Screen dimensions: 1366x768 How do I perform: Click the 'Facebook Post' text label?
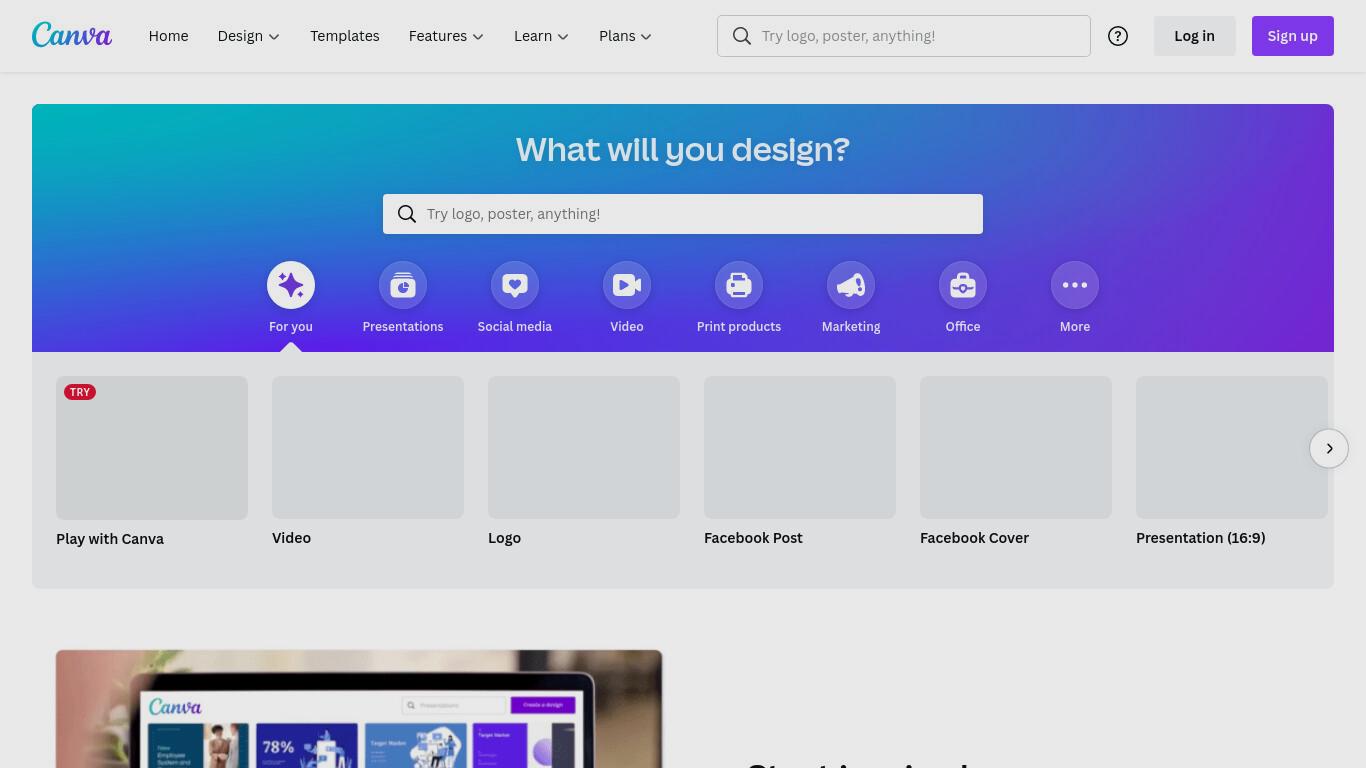pos(753,538)
